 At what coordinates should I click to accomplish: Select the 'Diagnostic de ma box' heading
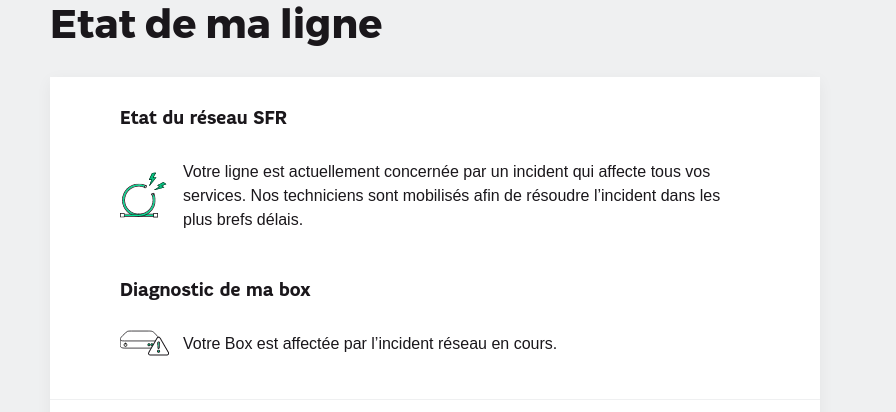point(215,290)
